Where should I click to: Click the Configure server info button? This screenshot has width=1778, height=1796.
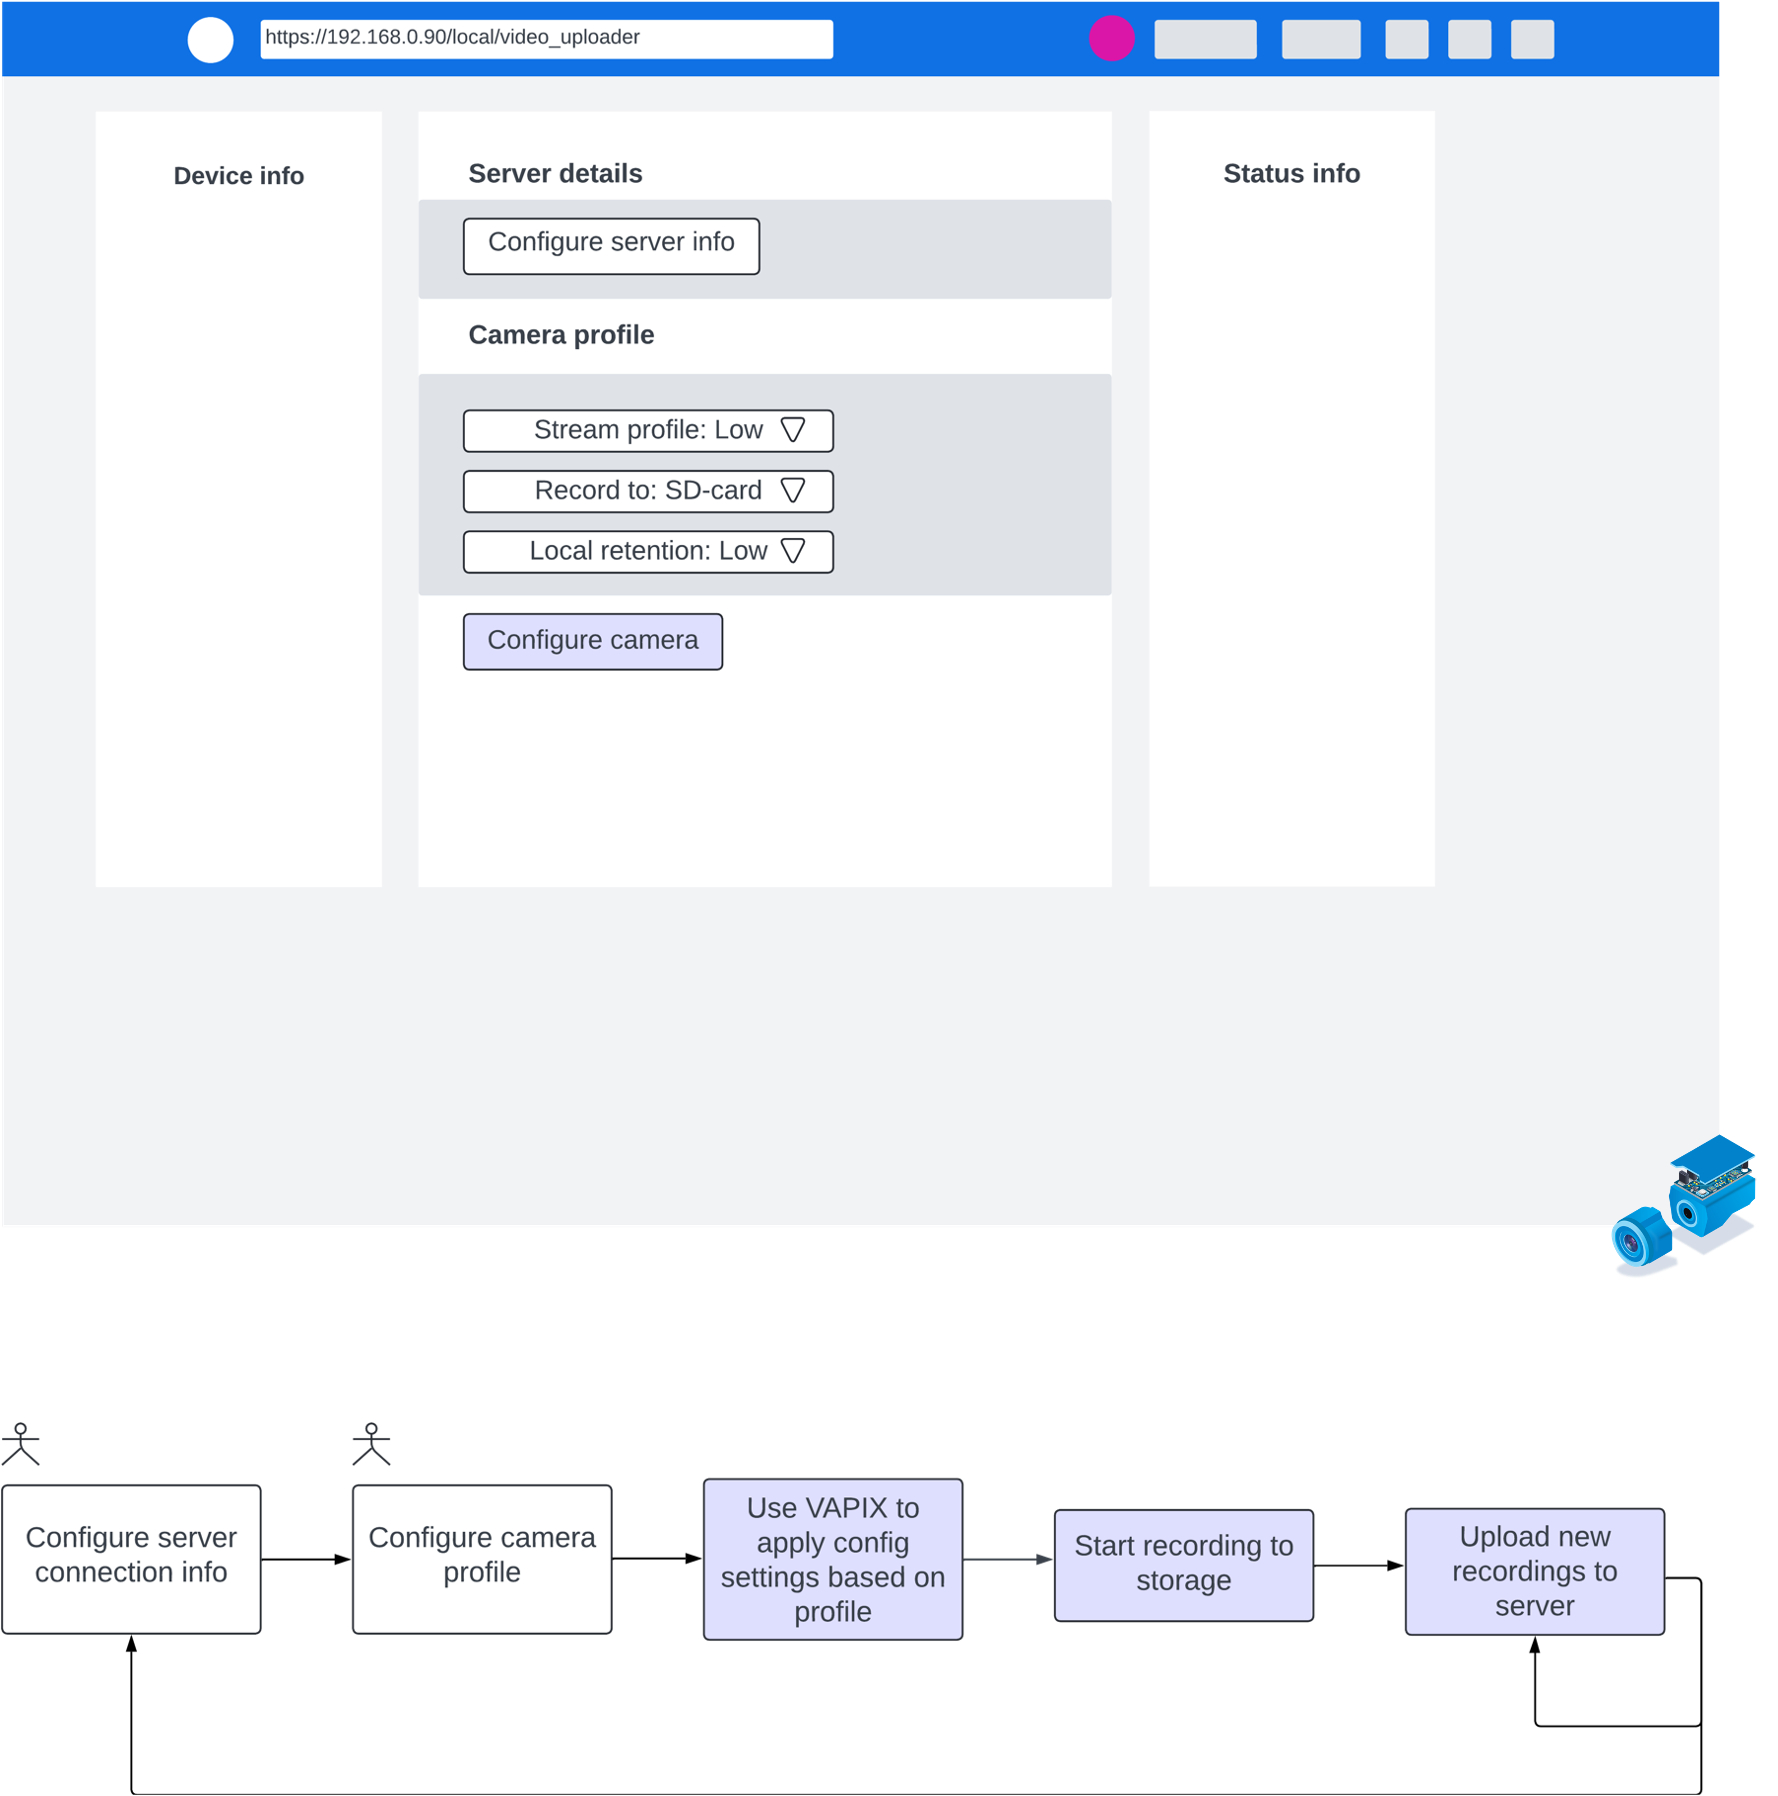pos(611,246)
